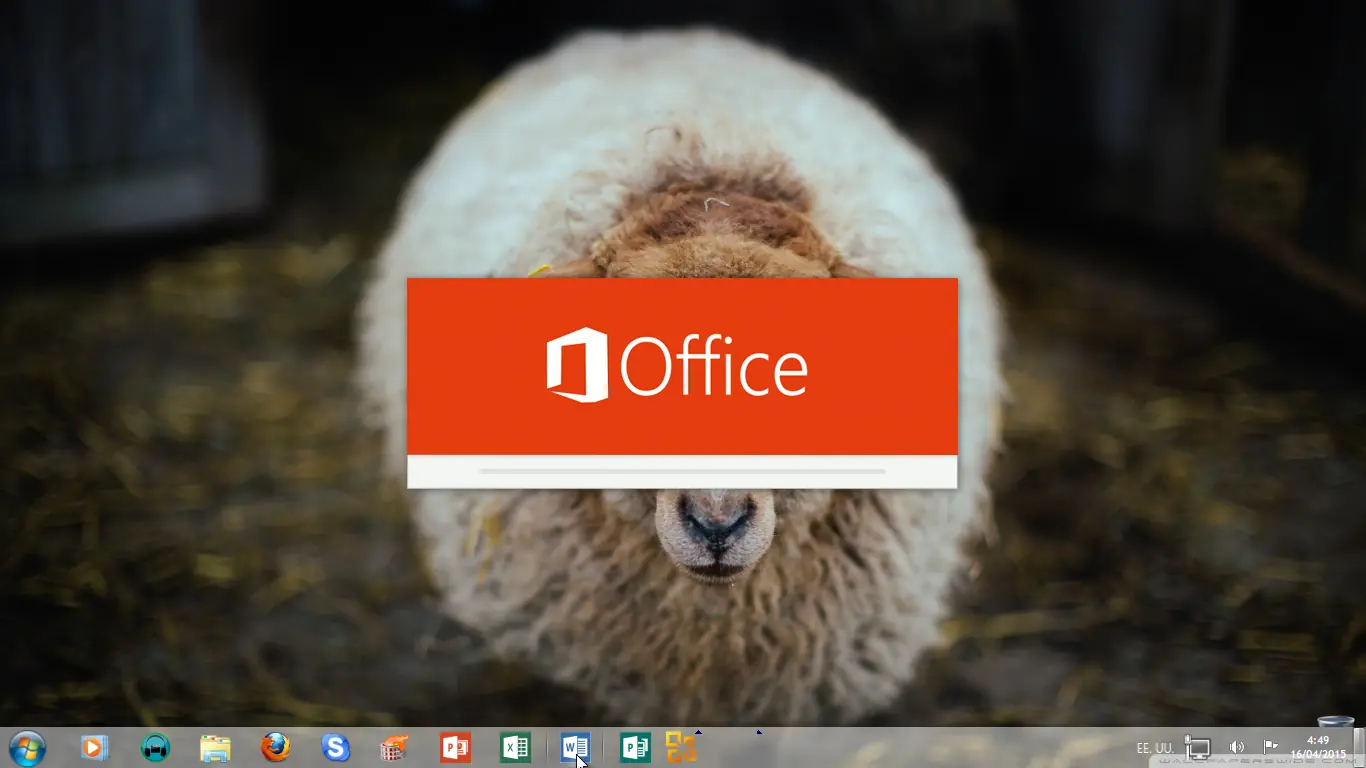Launch Firefox from the taskbar
Image resolution: width=1366 pixels, height=768 pixels.
pyautogui.click(x=275, y=747)
